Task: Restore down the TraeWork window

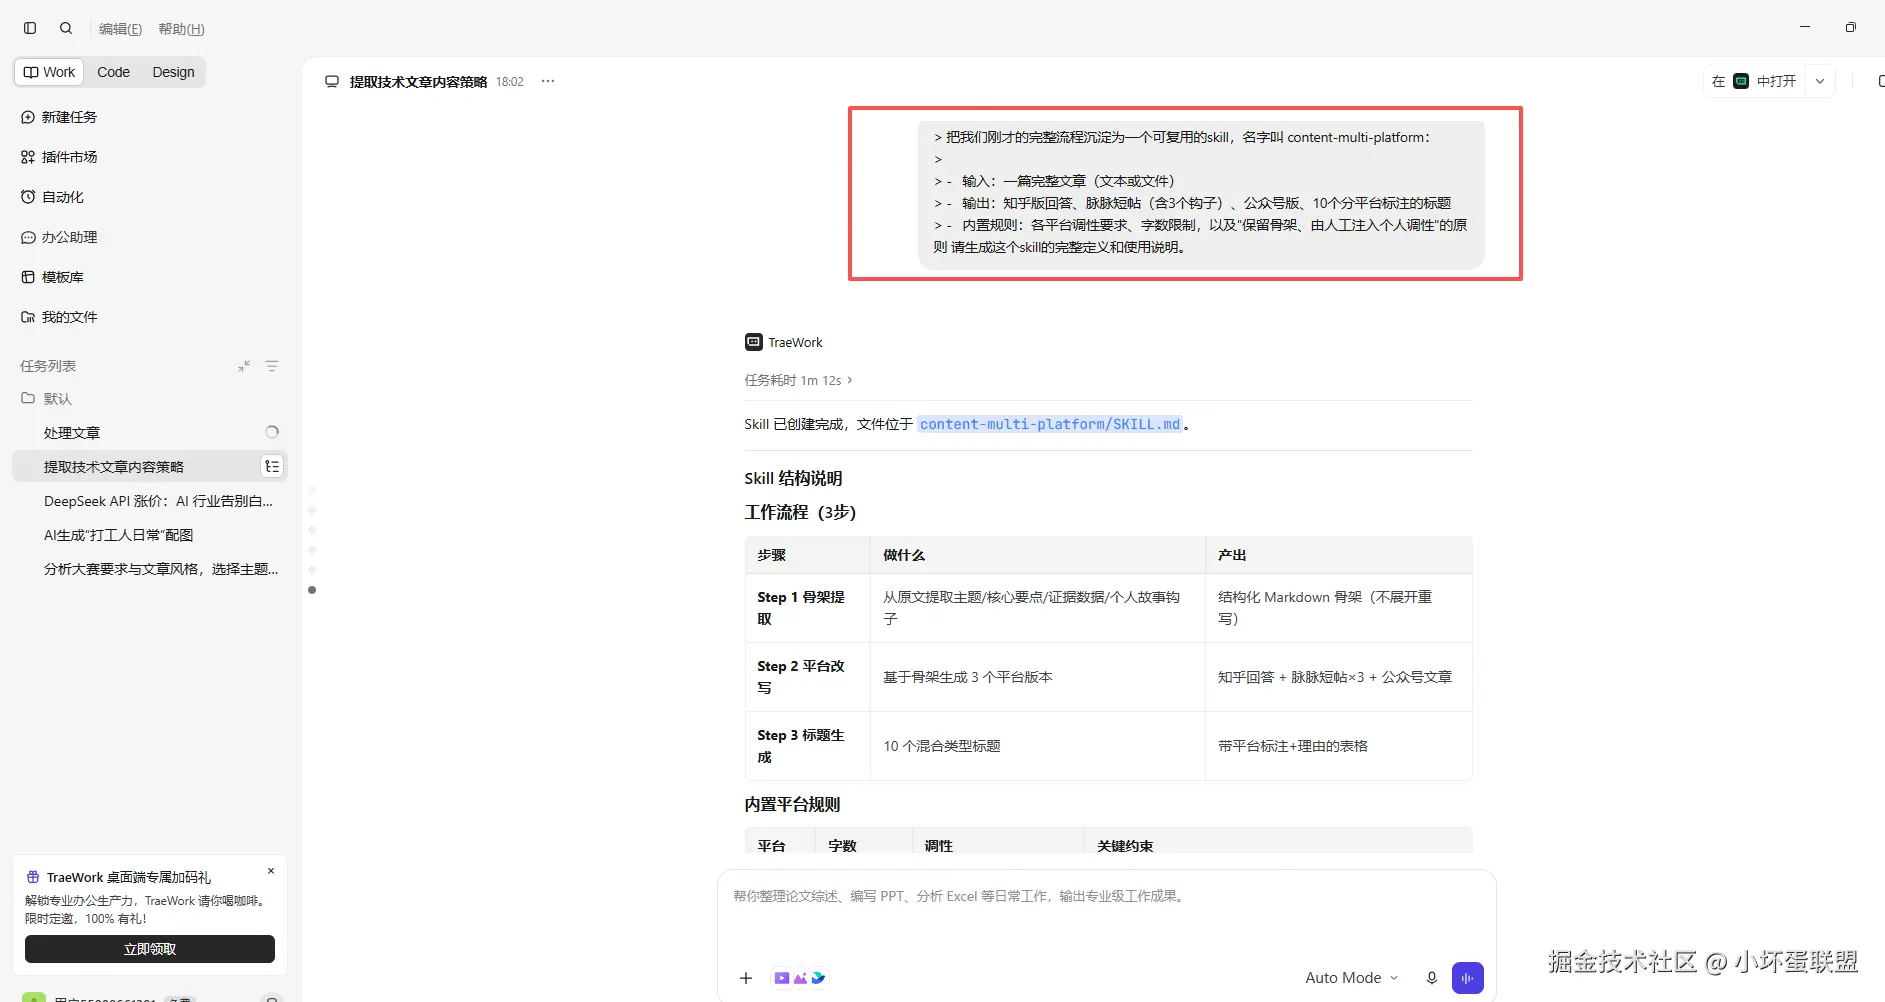Action: tap(1851, 27)
